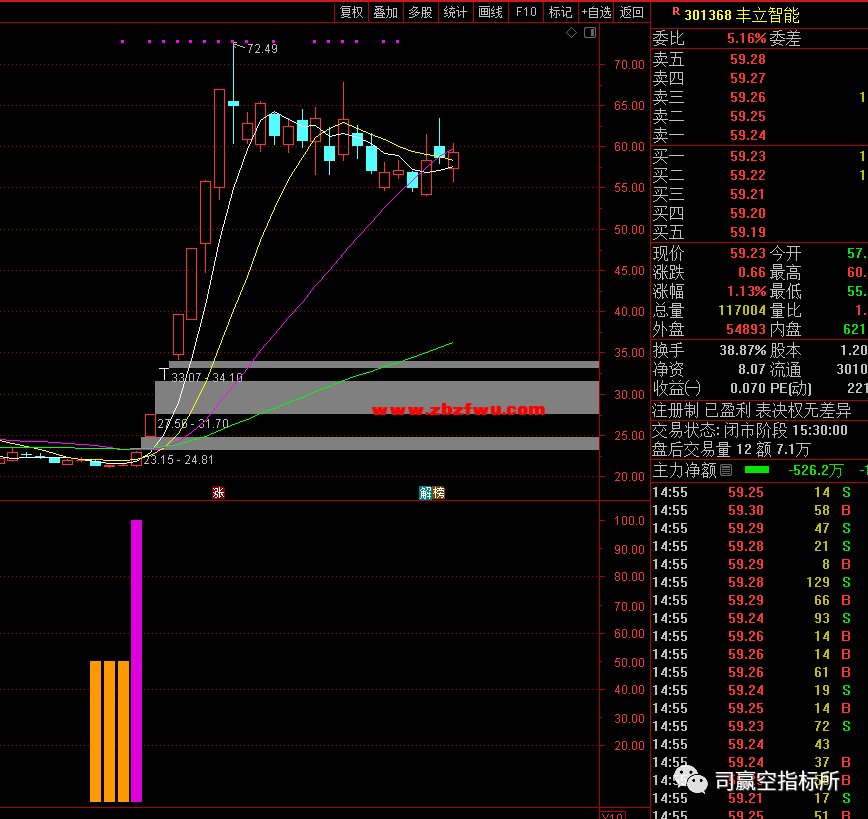
Task: Click the X10 scale icon at bottom
Action: [611, 814]
